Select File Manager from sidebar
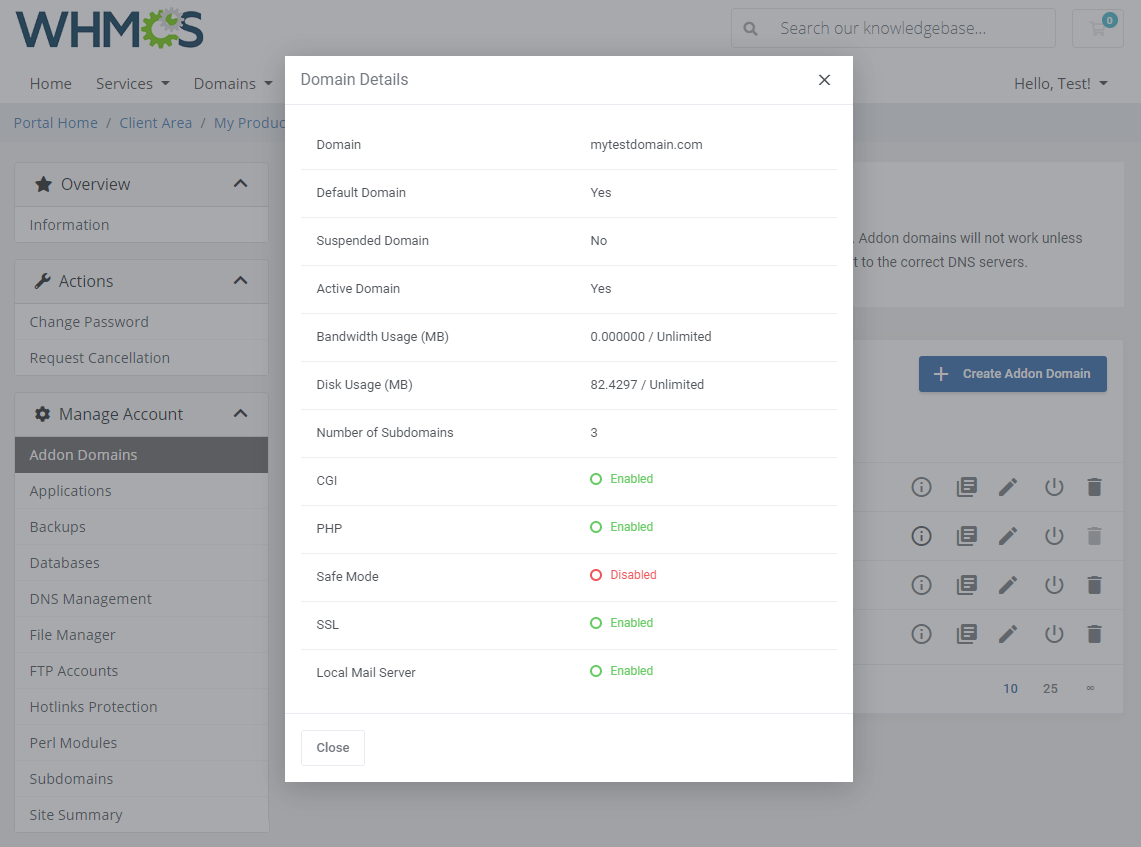The width and height of the screenshot is (1141, 847). tap(73, 635)
